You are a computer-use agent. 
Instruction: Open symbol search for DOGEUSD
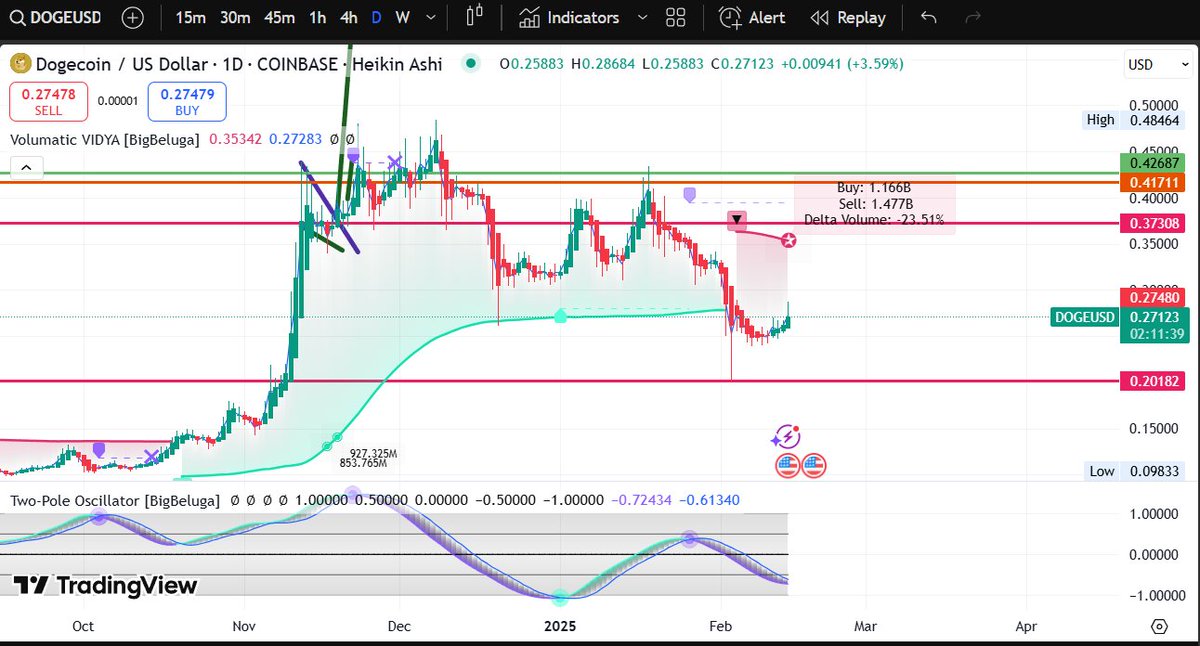[58, 18]
